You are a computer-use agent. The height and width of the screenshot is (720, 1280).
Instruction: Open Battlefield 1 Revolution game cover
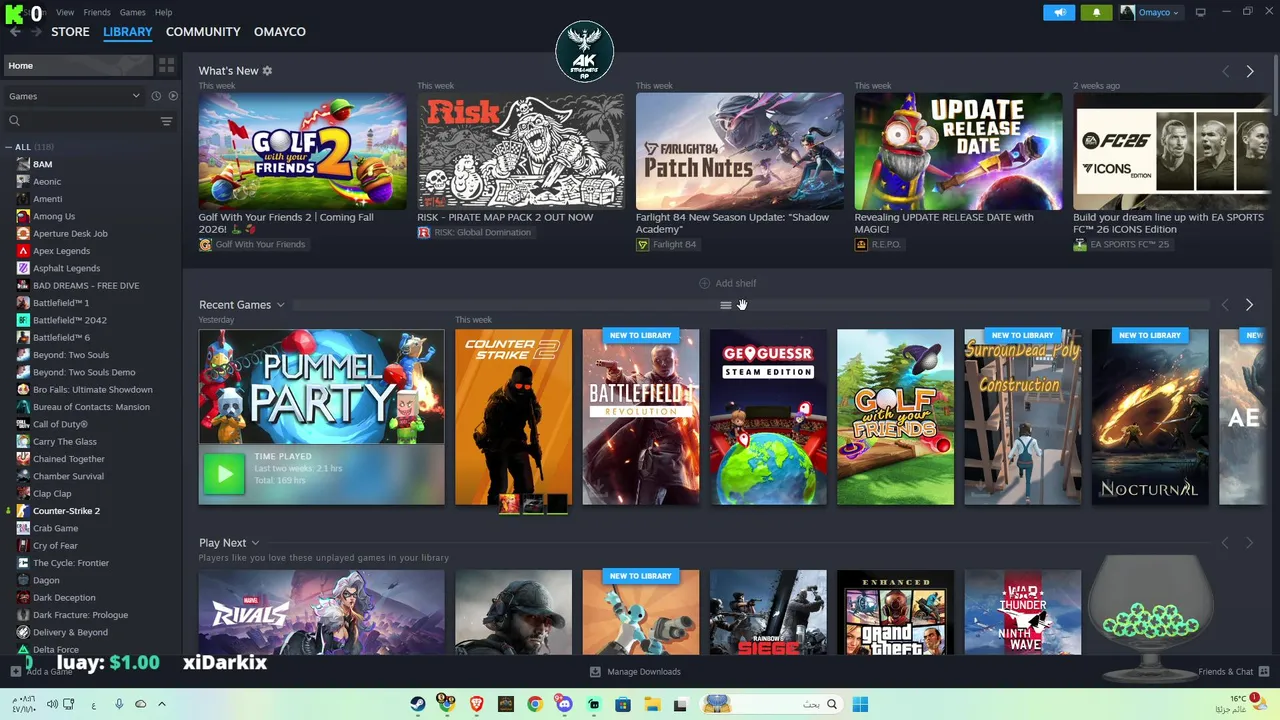pos(641,417)
